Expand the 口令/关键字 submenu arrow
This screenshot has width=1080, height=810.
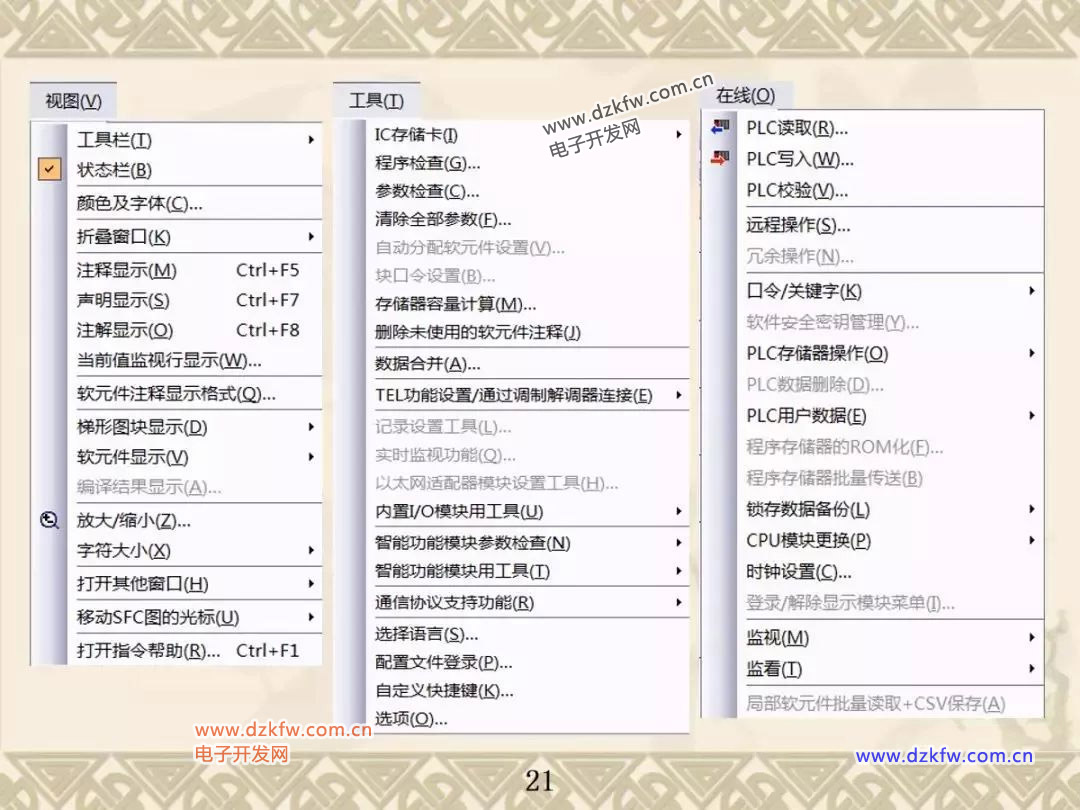point(1031,291)
